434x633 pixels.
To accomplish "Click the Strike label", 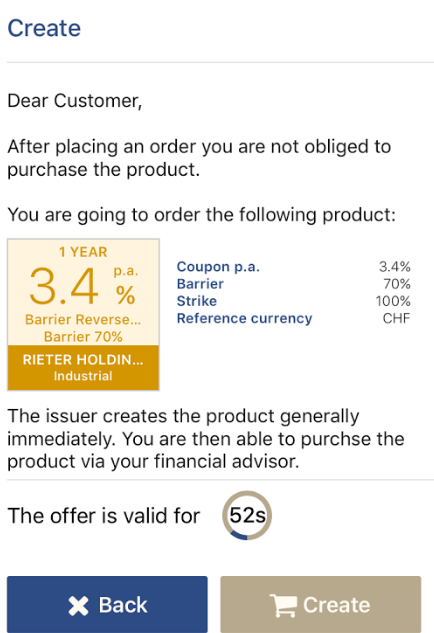I will [x=197, y=301].
